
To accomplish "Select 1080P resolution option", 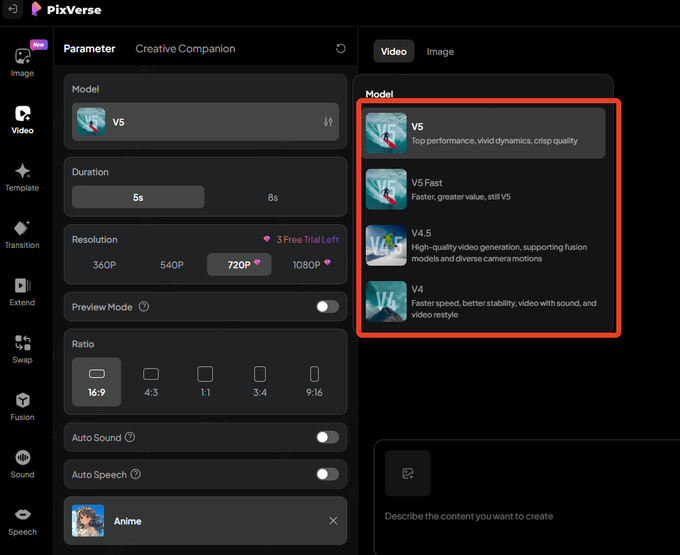I will [x=306, y=265].
